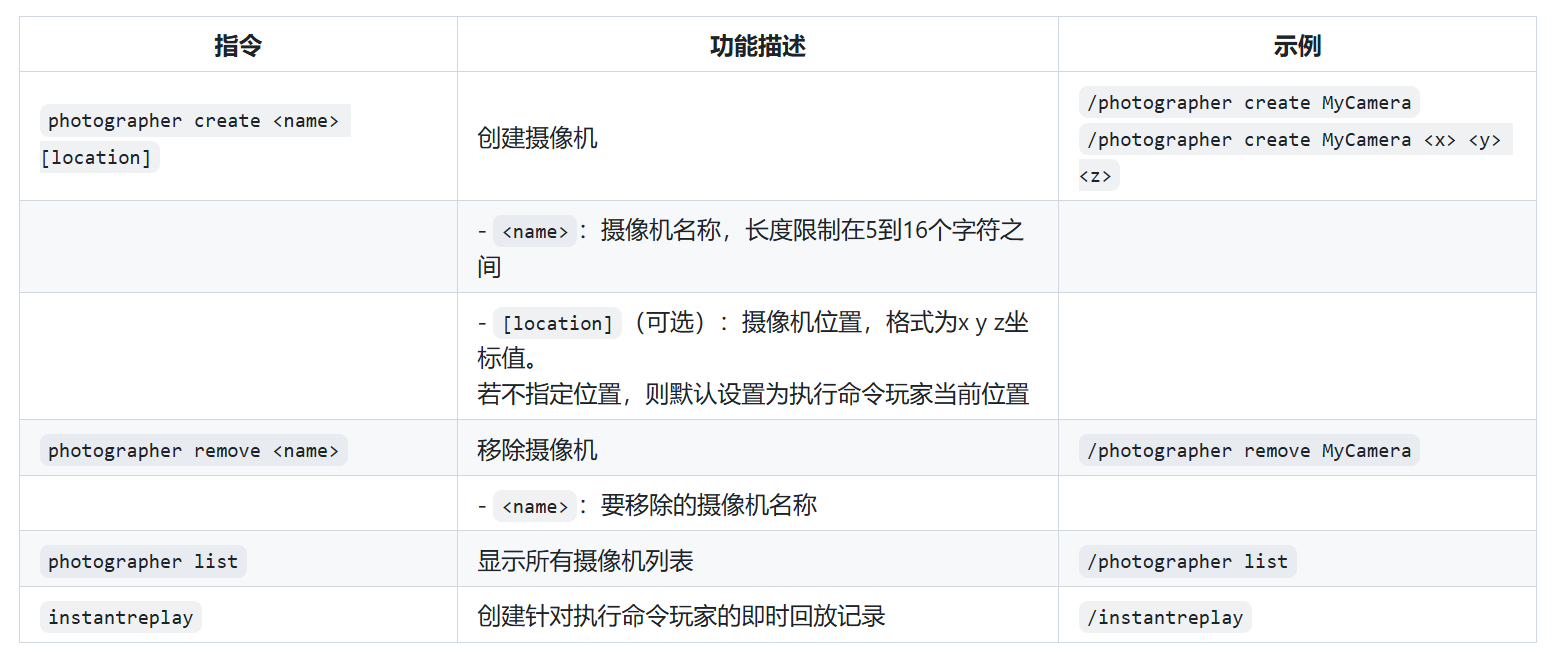Click the /photographer remove MyCamera example
1556x663 pixels.
pyautogui.click(x=1249, y=451)
